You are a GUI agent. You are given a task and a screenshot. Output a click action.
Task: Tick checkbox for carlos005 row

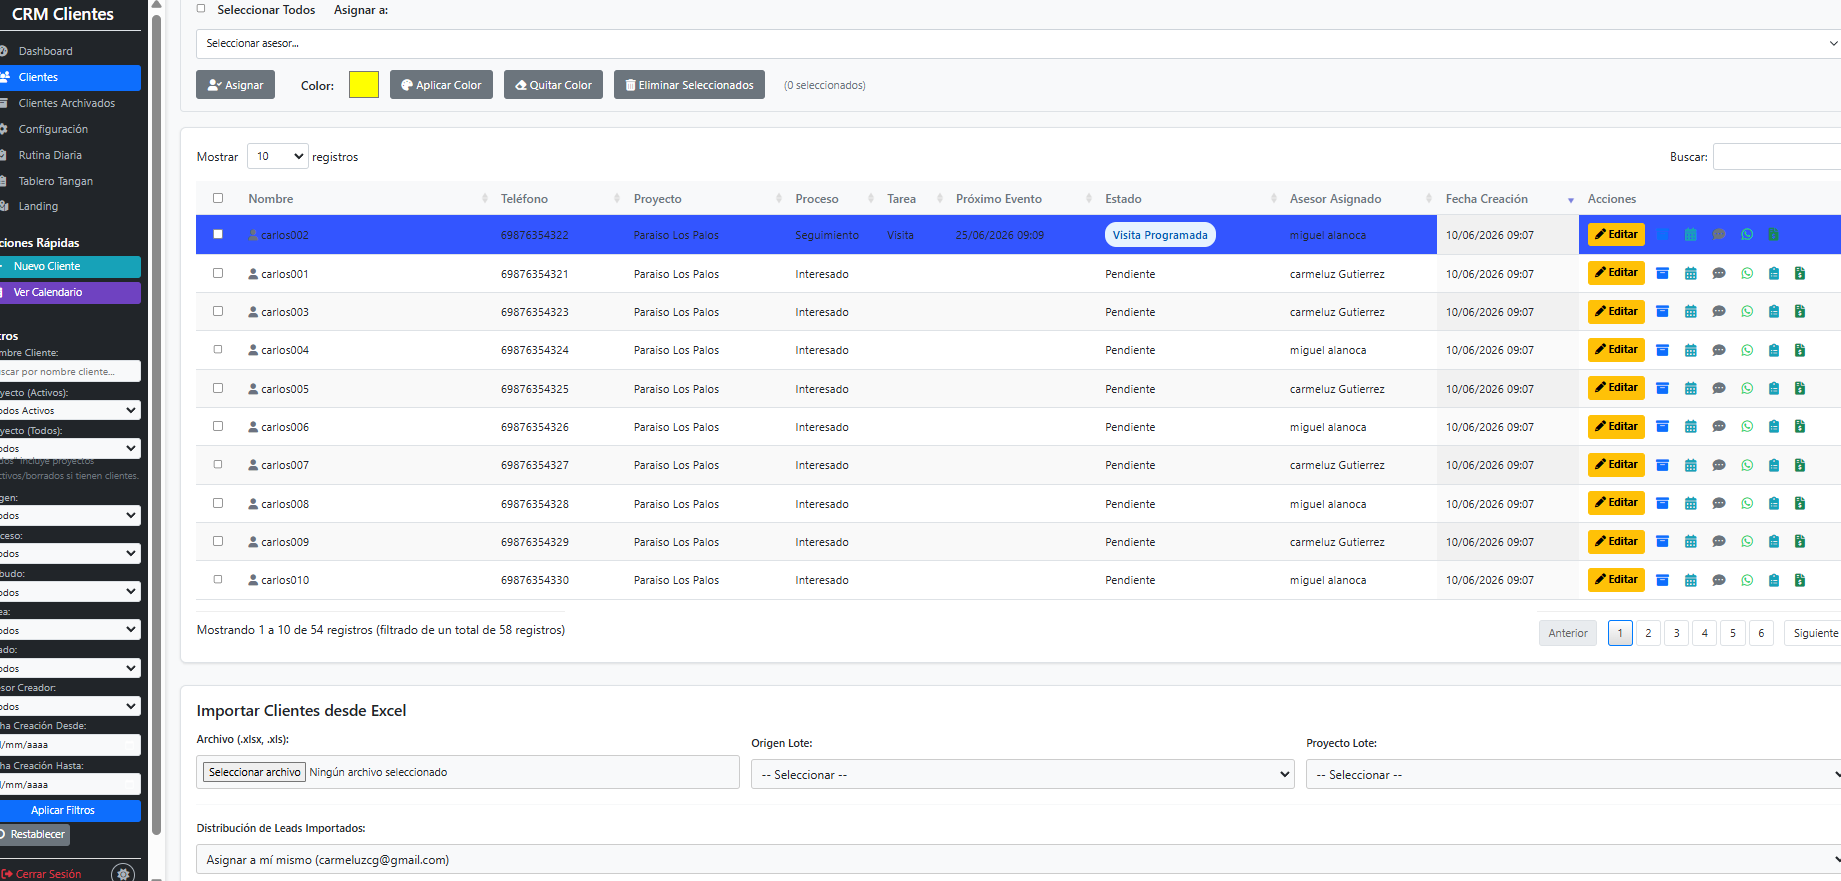click(218, 388)
